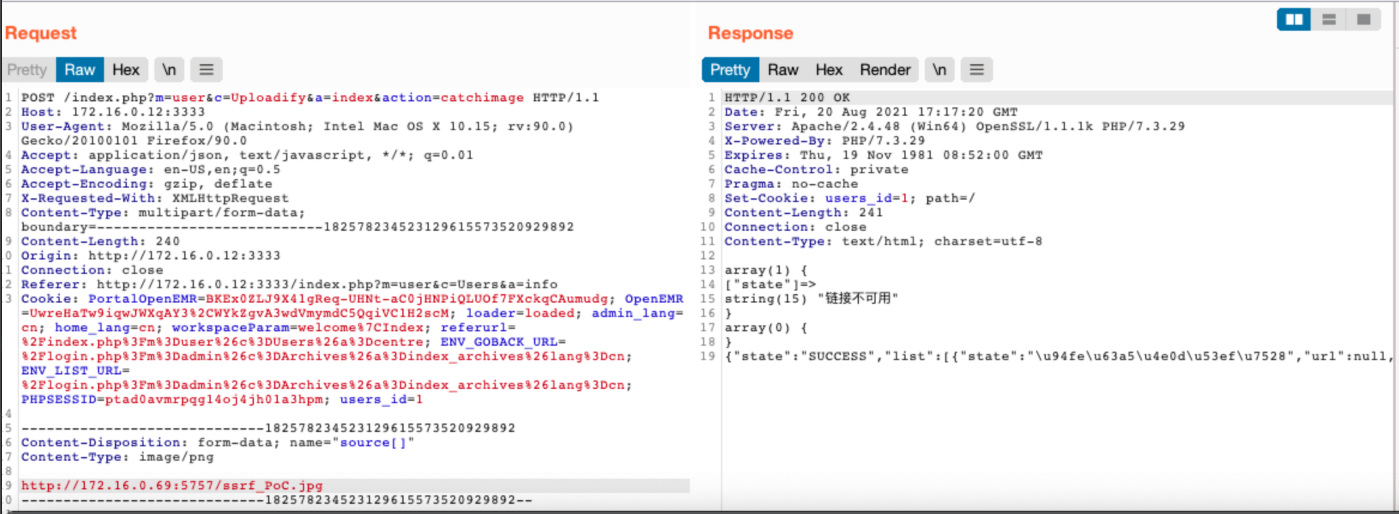1399x514 pixels.
Task: Switch to combined tabbed layout icon
Action: coord(1362,19)
